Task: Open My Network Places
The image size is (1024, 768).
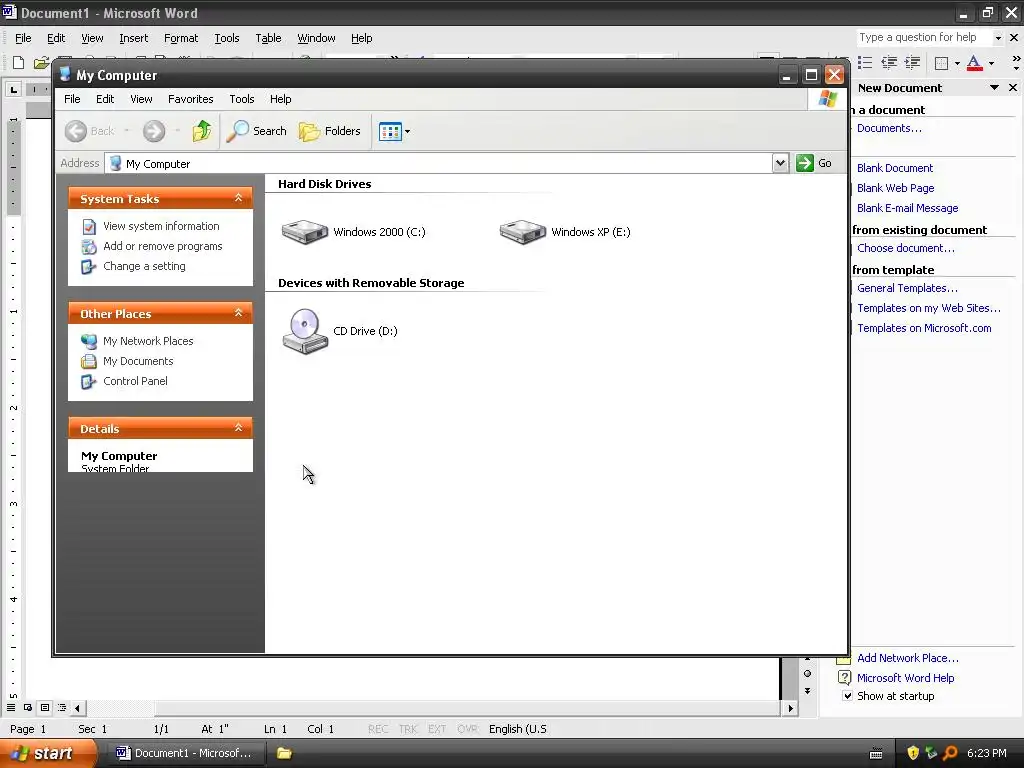Action: click(x=148, y=341)
